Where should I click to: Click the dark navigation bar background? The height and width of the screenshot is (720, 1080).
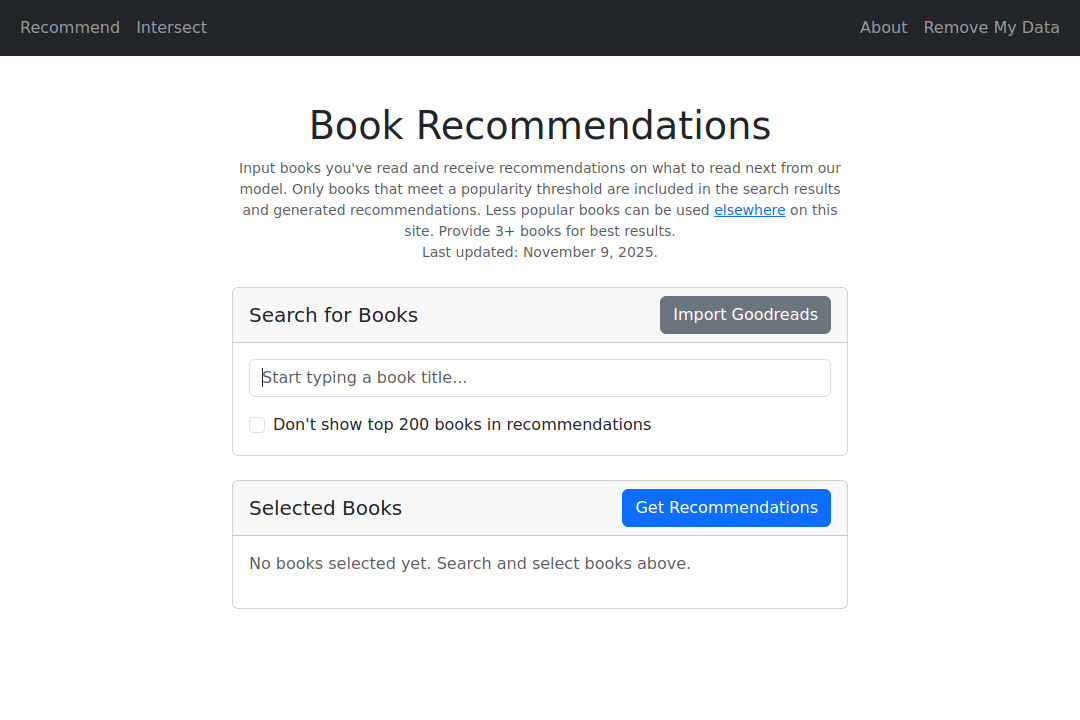point(540,27)
